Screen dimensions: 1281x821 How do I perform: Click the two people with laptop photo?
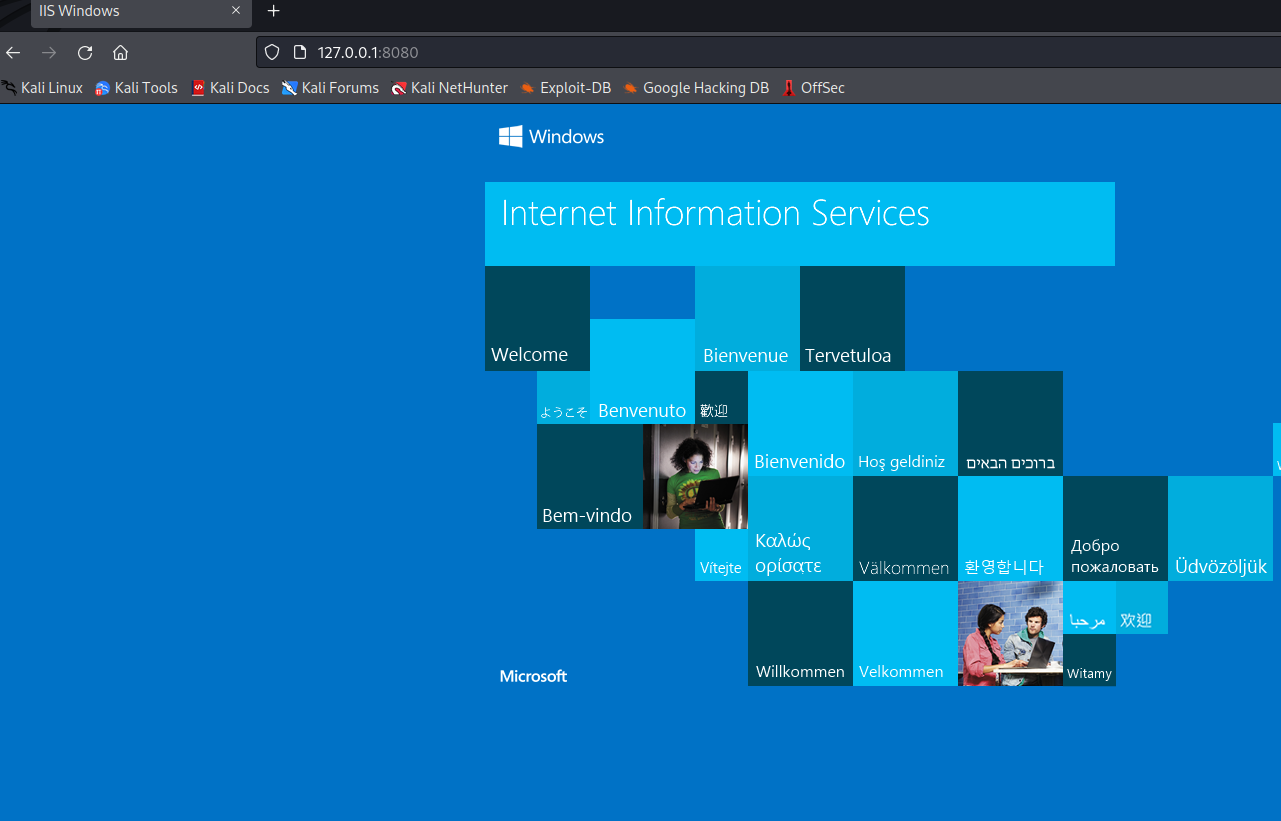tap(1010, 634)
